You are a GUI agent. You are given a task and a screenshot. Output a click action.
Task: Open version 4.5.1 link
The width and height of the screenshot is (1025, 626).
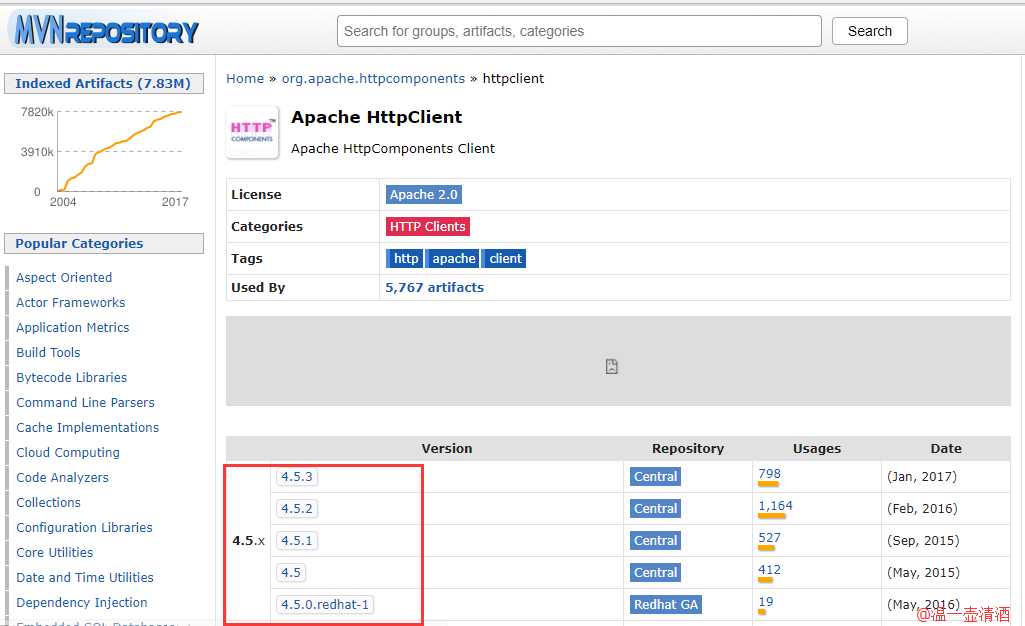pos(297,540)
